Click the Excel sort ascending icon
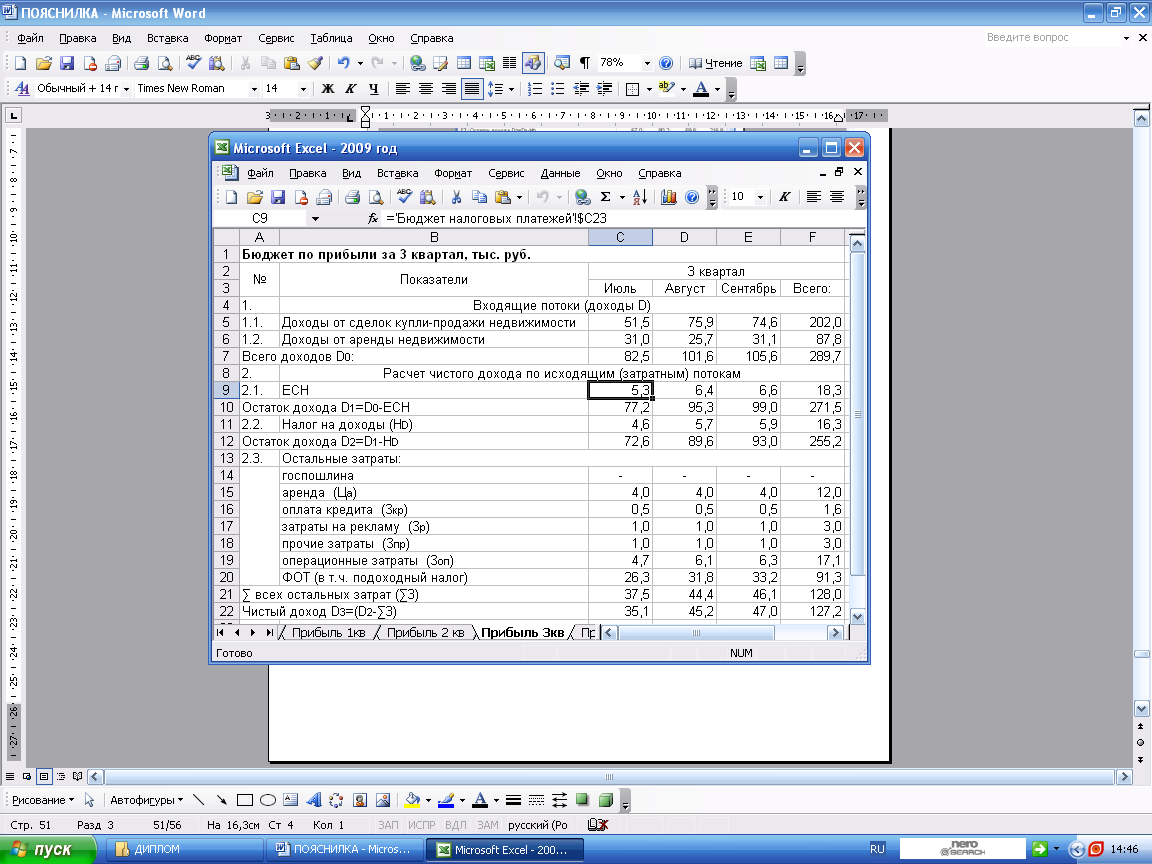The image size is (1152, 864). 641,197
